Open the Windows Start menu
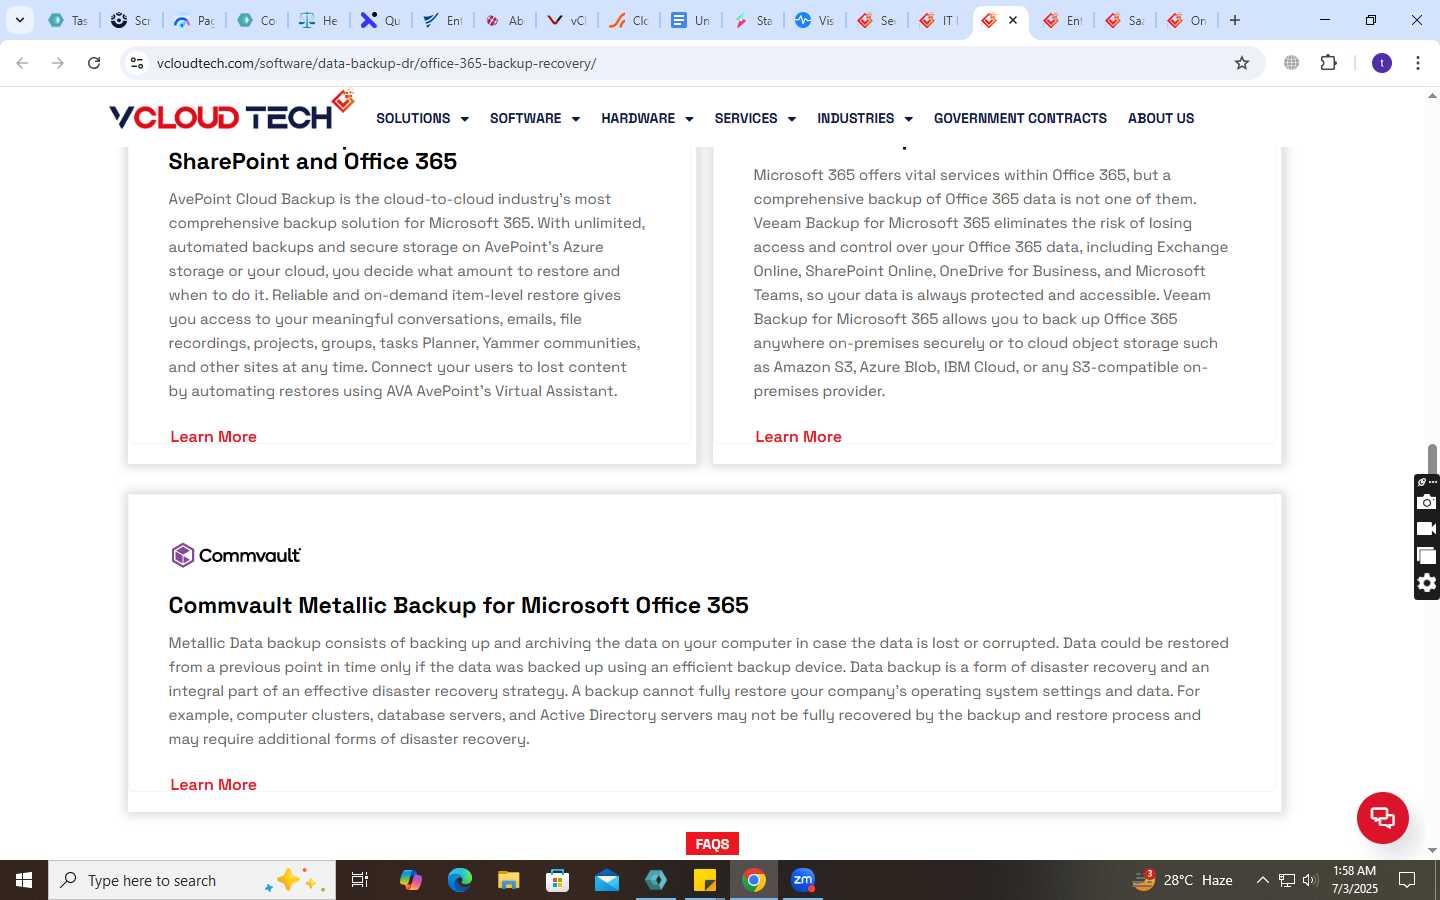Viewport: 1440px width, 900px height. [24, 880]
